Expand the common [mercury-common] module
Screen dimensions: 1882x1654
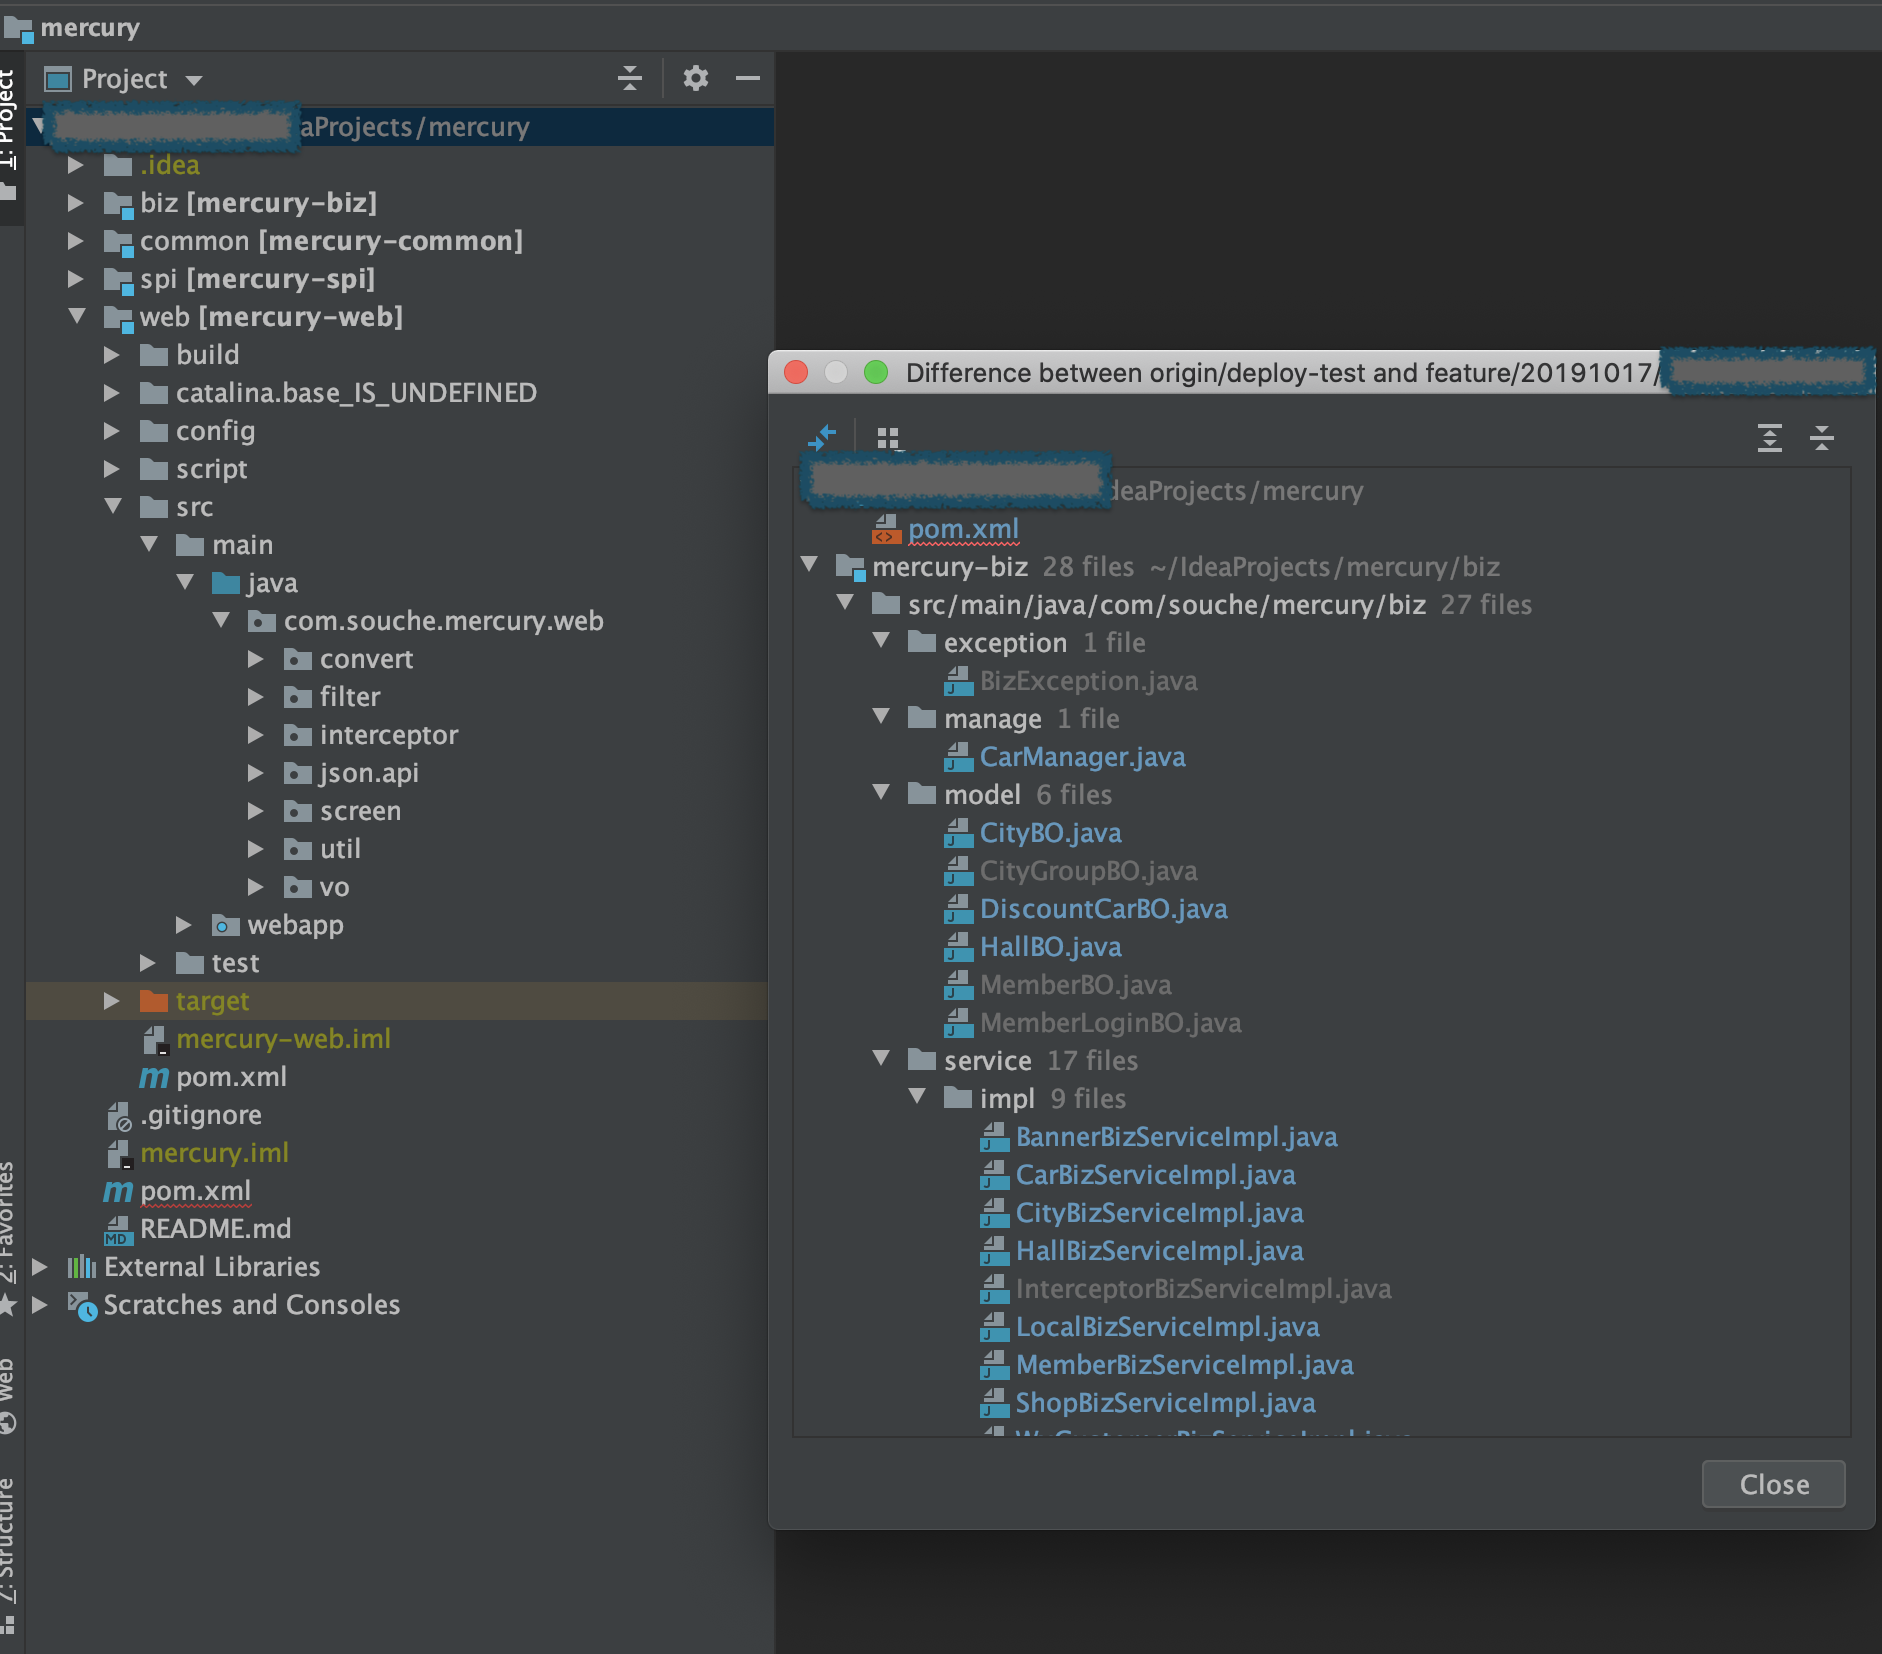tap(75, 241)
